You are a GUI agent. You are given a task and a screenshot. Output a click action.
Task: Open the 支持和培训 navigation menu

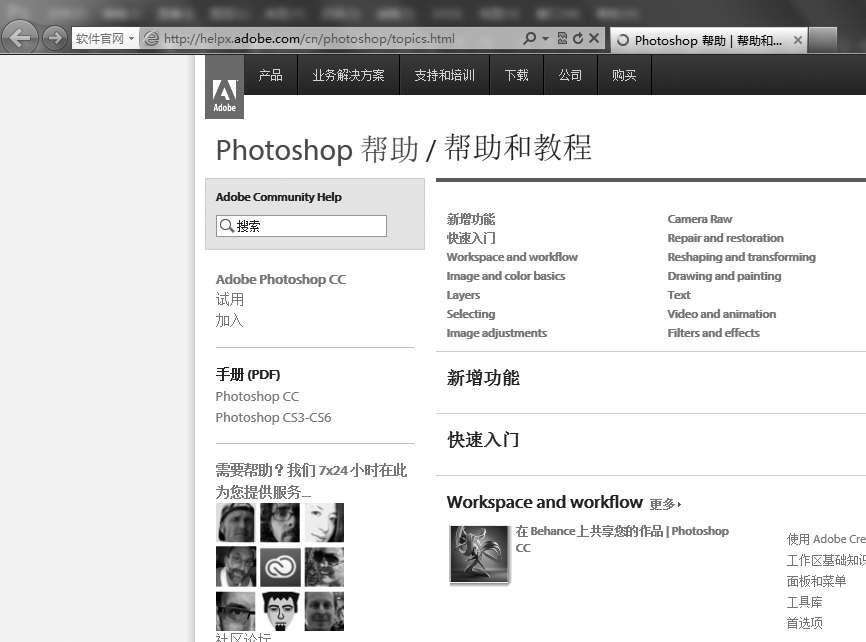click(x=444, y=75)
